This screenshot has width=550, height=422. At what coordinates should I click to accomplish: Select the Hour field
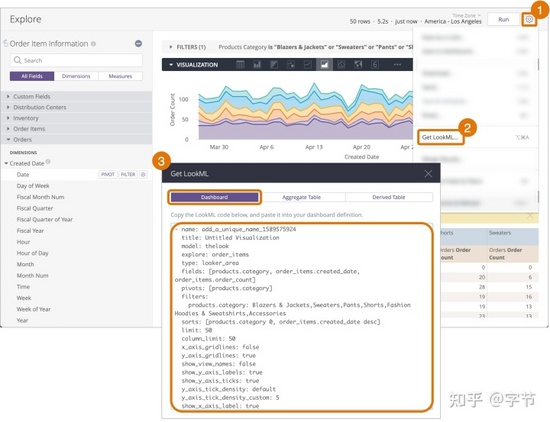[x=23, y=242]
